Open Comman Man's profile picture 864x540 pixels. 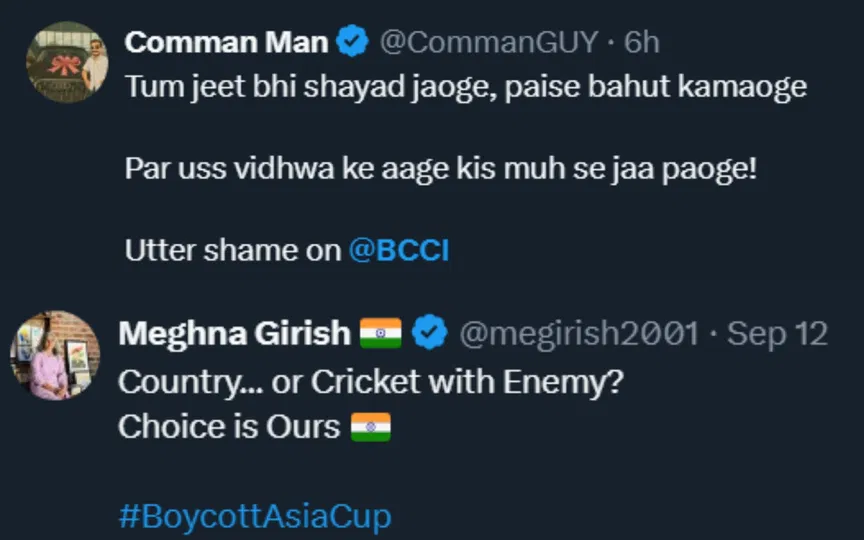click(67, 62)
